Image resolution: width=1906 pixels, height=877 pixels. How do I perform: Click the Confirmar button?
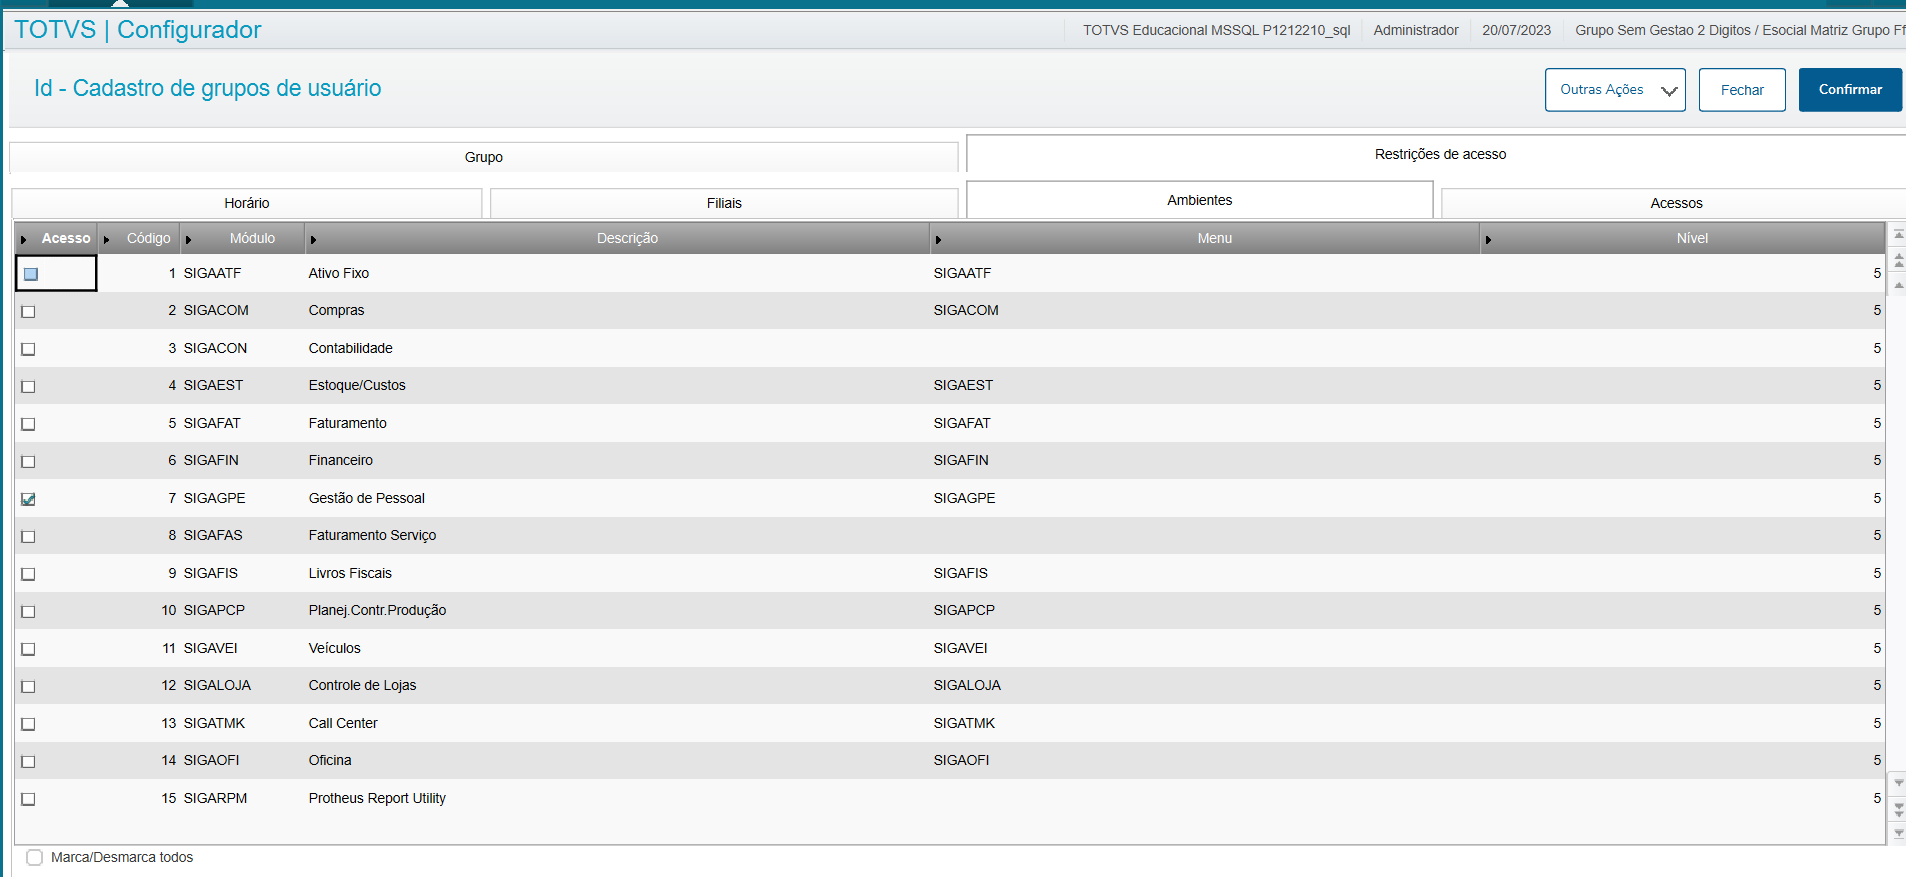click(1850, 90)
